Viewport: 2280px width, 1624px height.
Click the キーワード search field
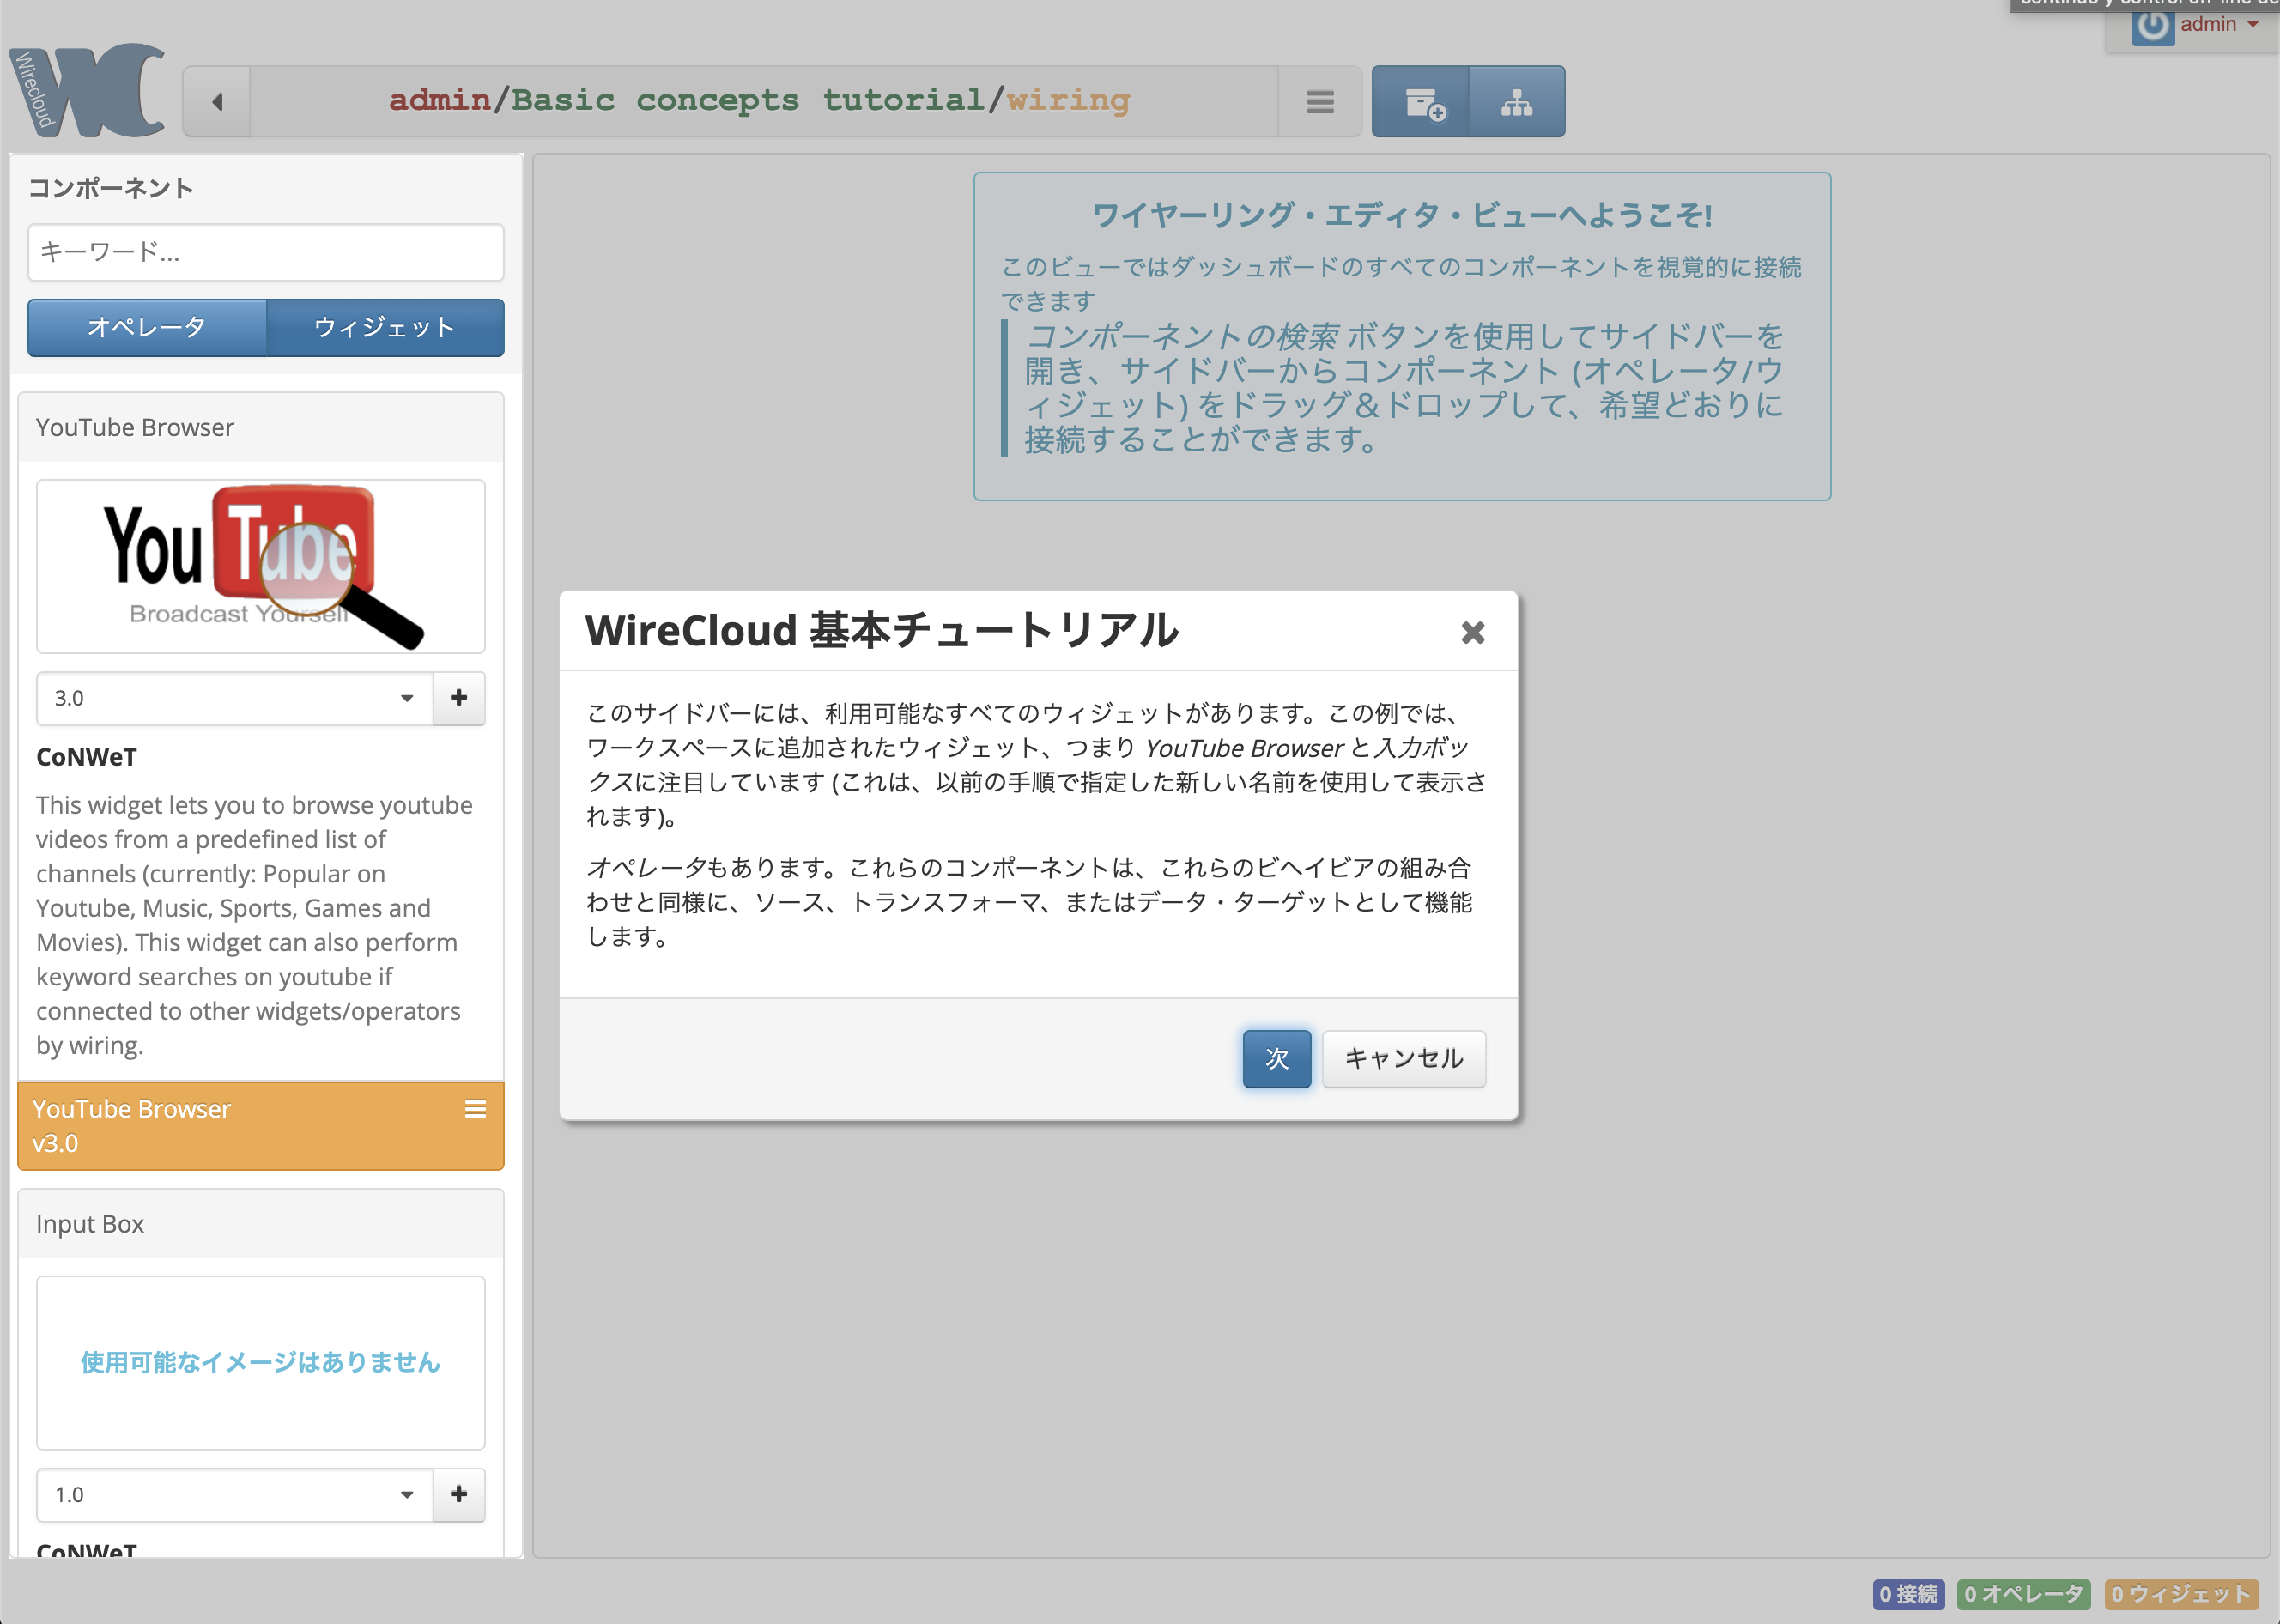click(x=265, y=252)
